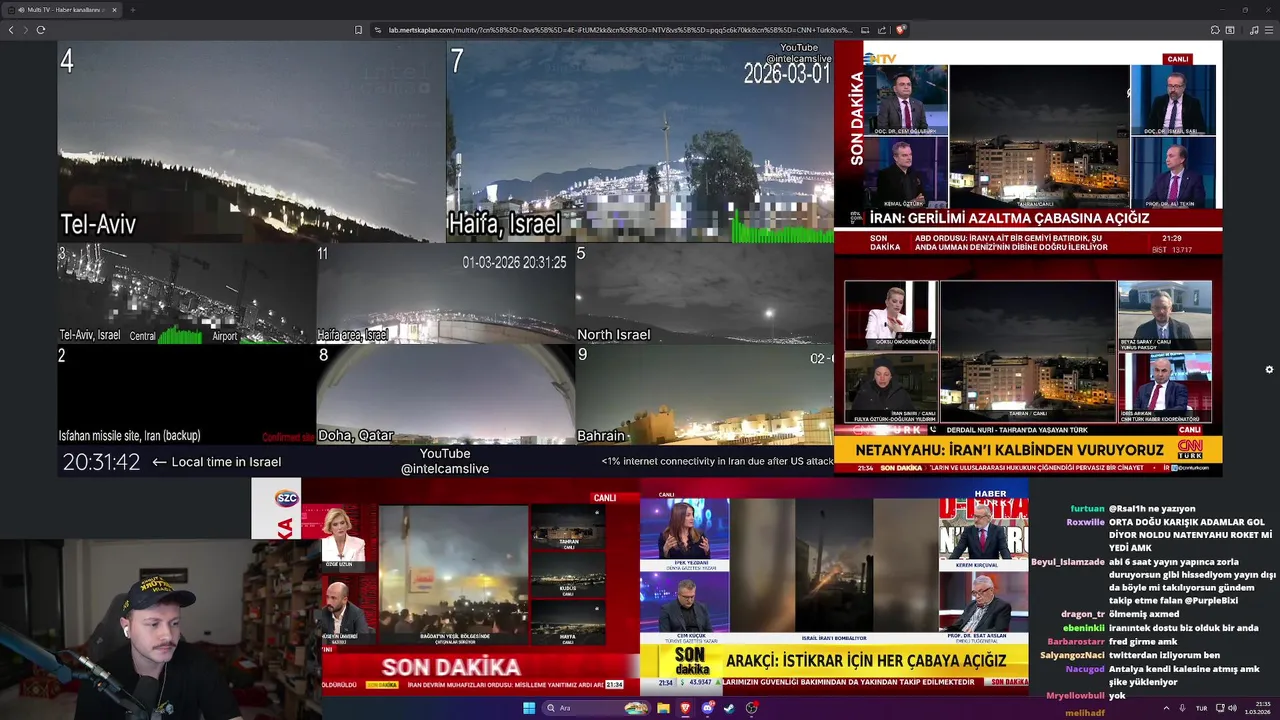Open the media control music note icon

tap(1254, 30)
